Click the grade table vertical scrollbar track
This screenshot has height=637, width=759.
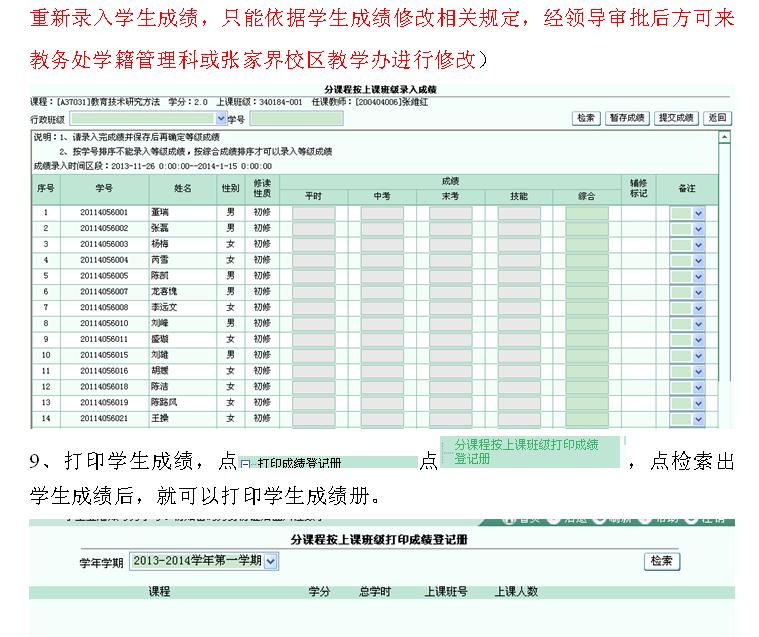(724, 280)
